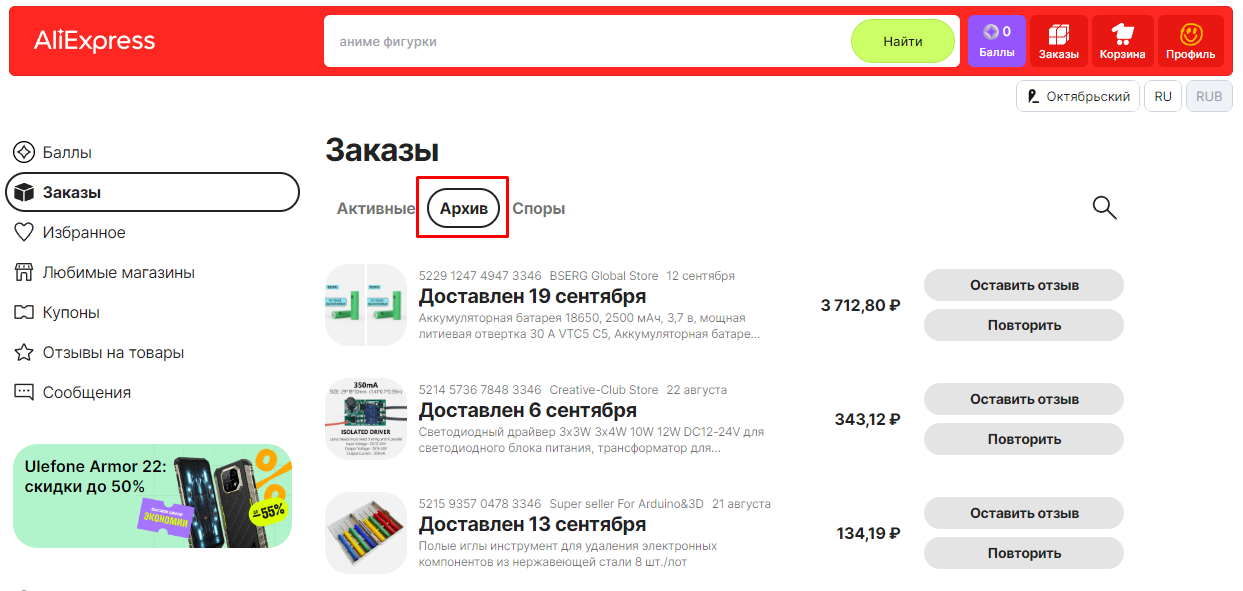Click the Аккумуляторная батарея 18650 description
The image size is (1243, 591).
coord(590,326)
